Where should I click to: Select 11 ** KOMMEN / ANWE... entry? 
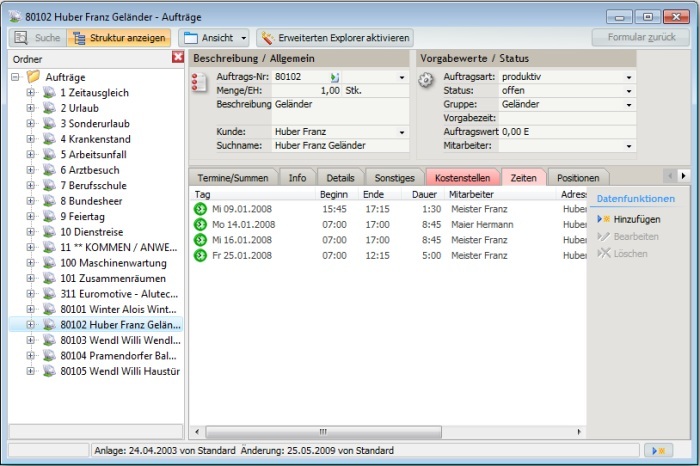point(119,247)
